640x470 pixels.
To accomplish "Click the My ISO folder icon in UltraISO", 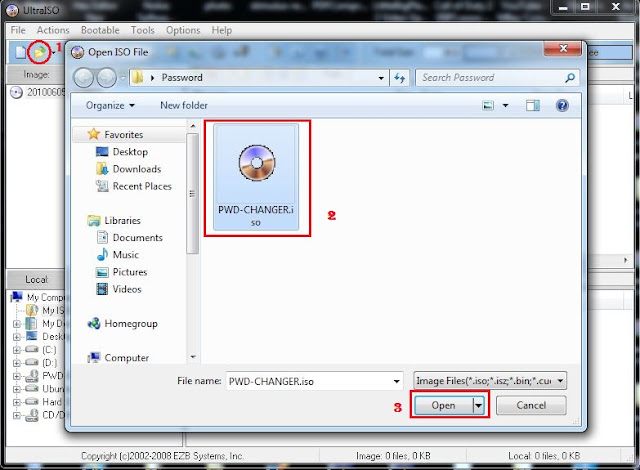I will [x=32, y=310].
